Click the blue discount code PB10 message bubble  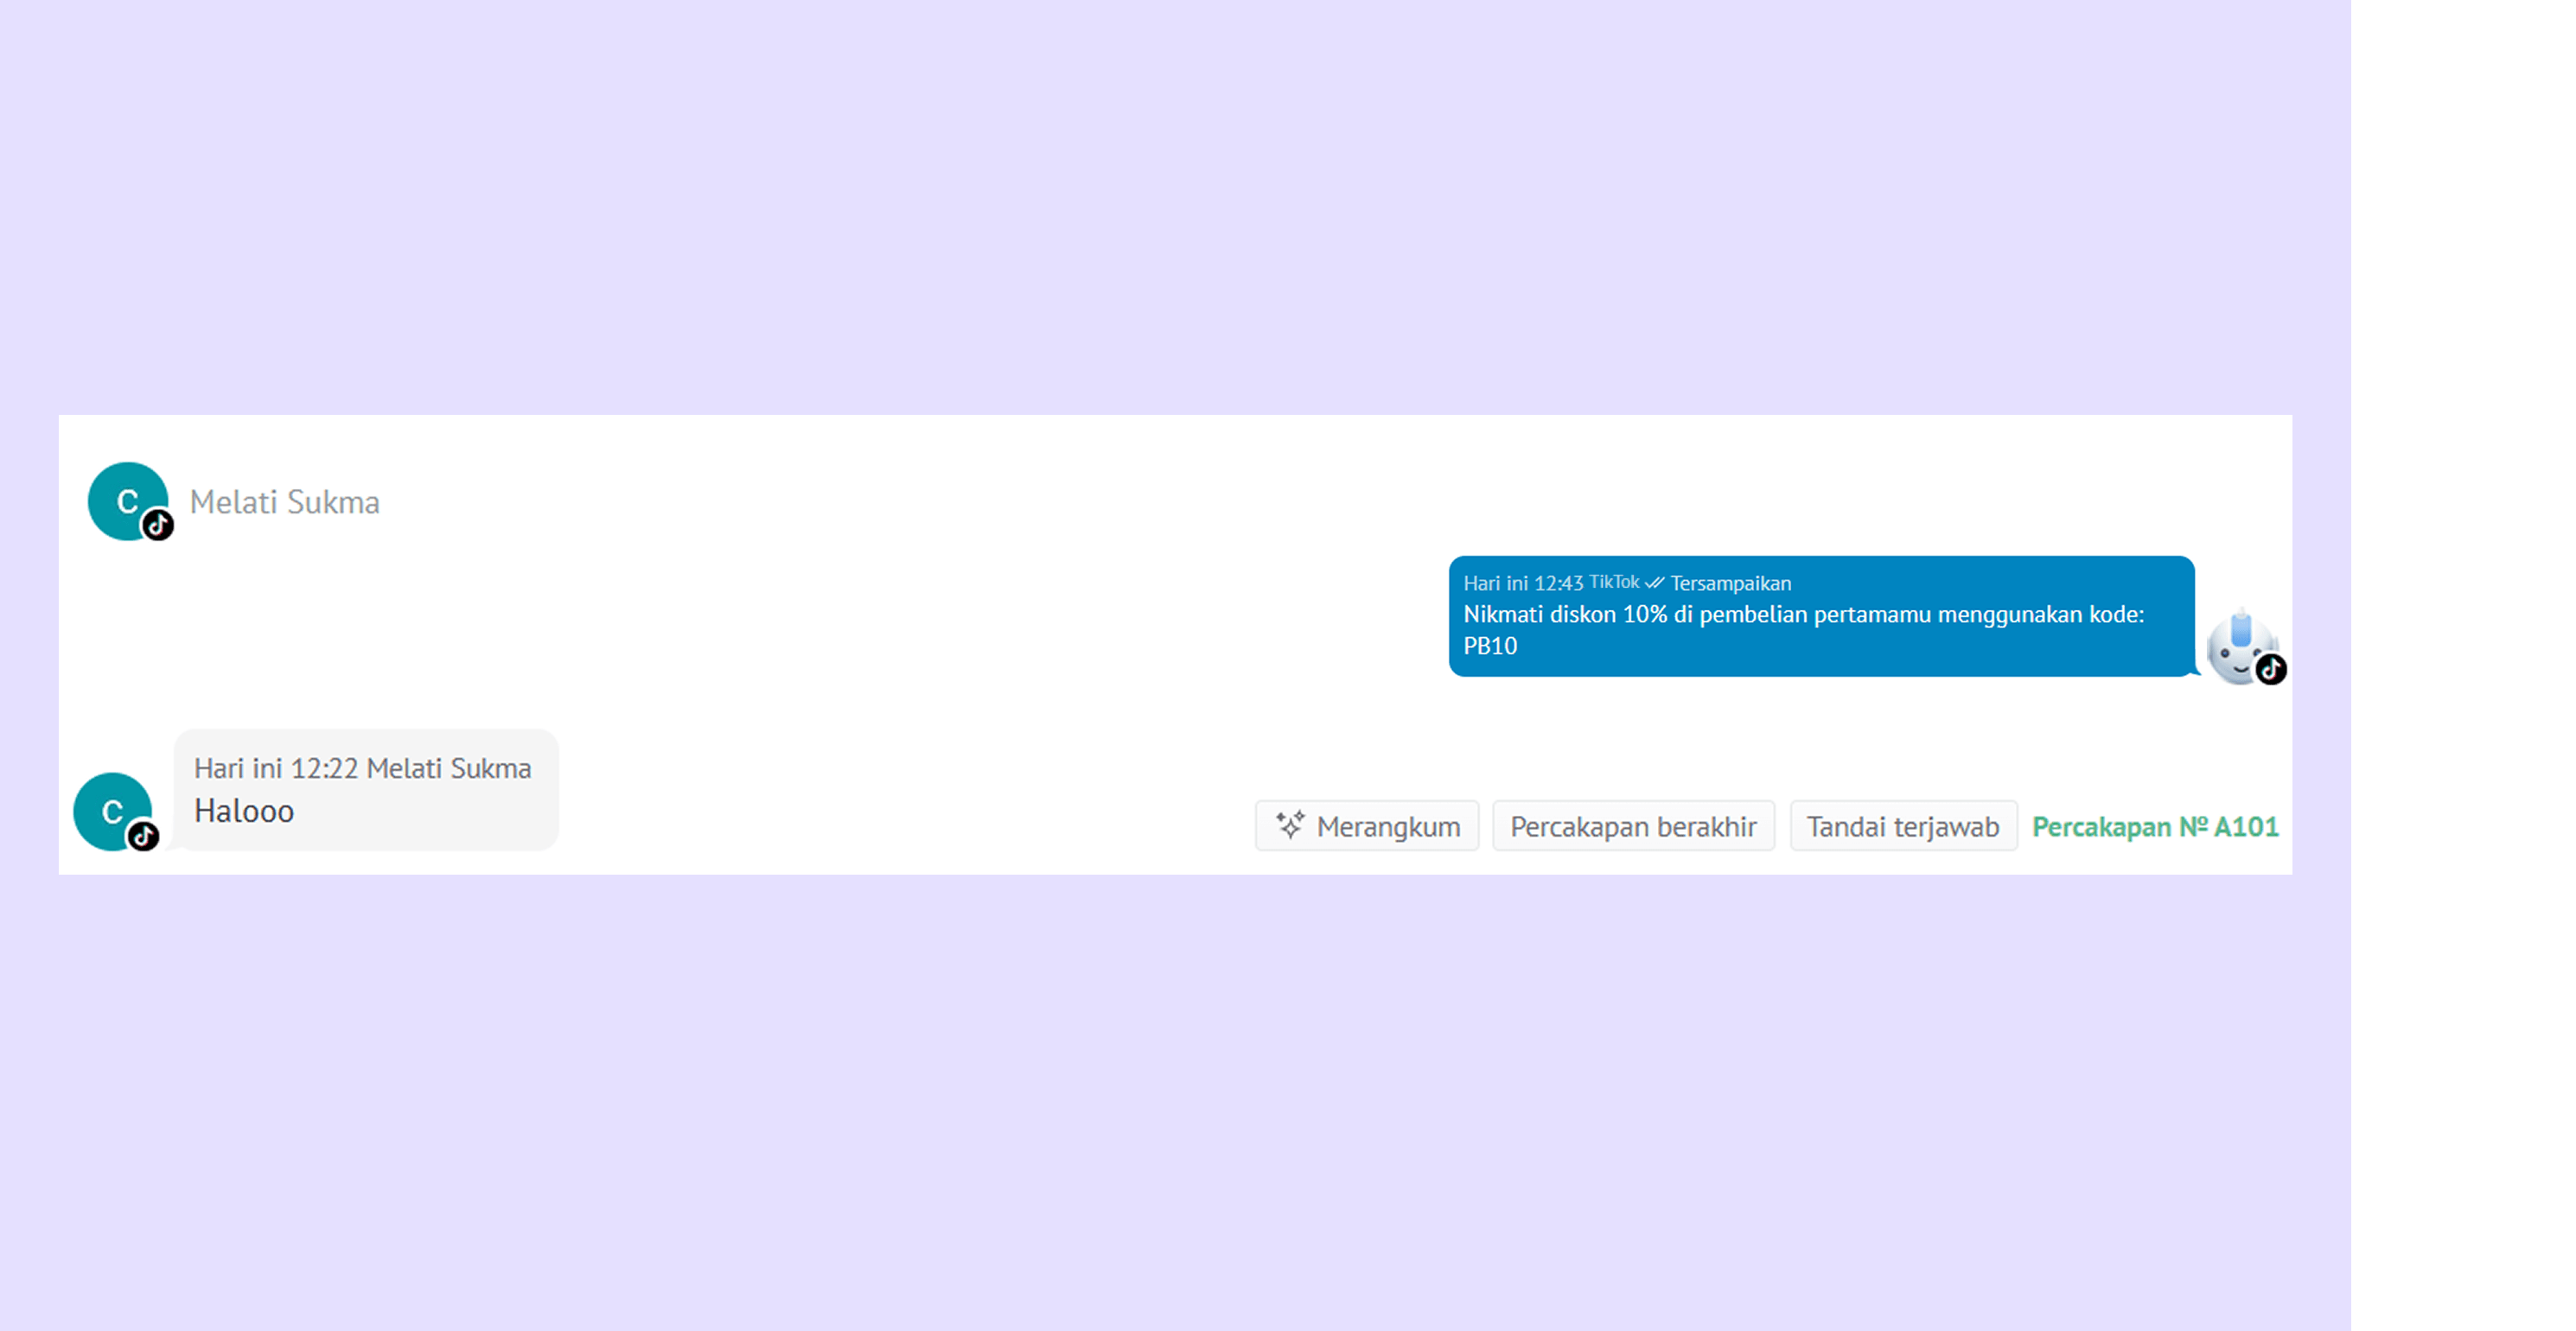click(1821, 616)
